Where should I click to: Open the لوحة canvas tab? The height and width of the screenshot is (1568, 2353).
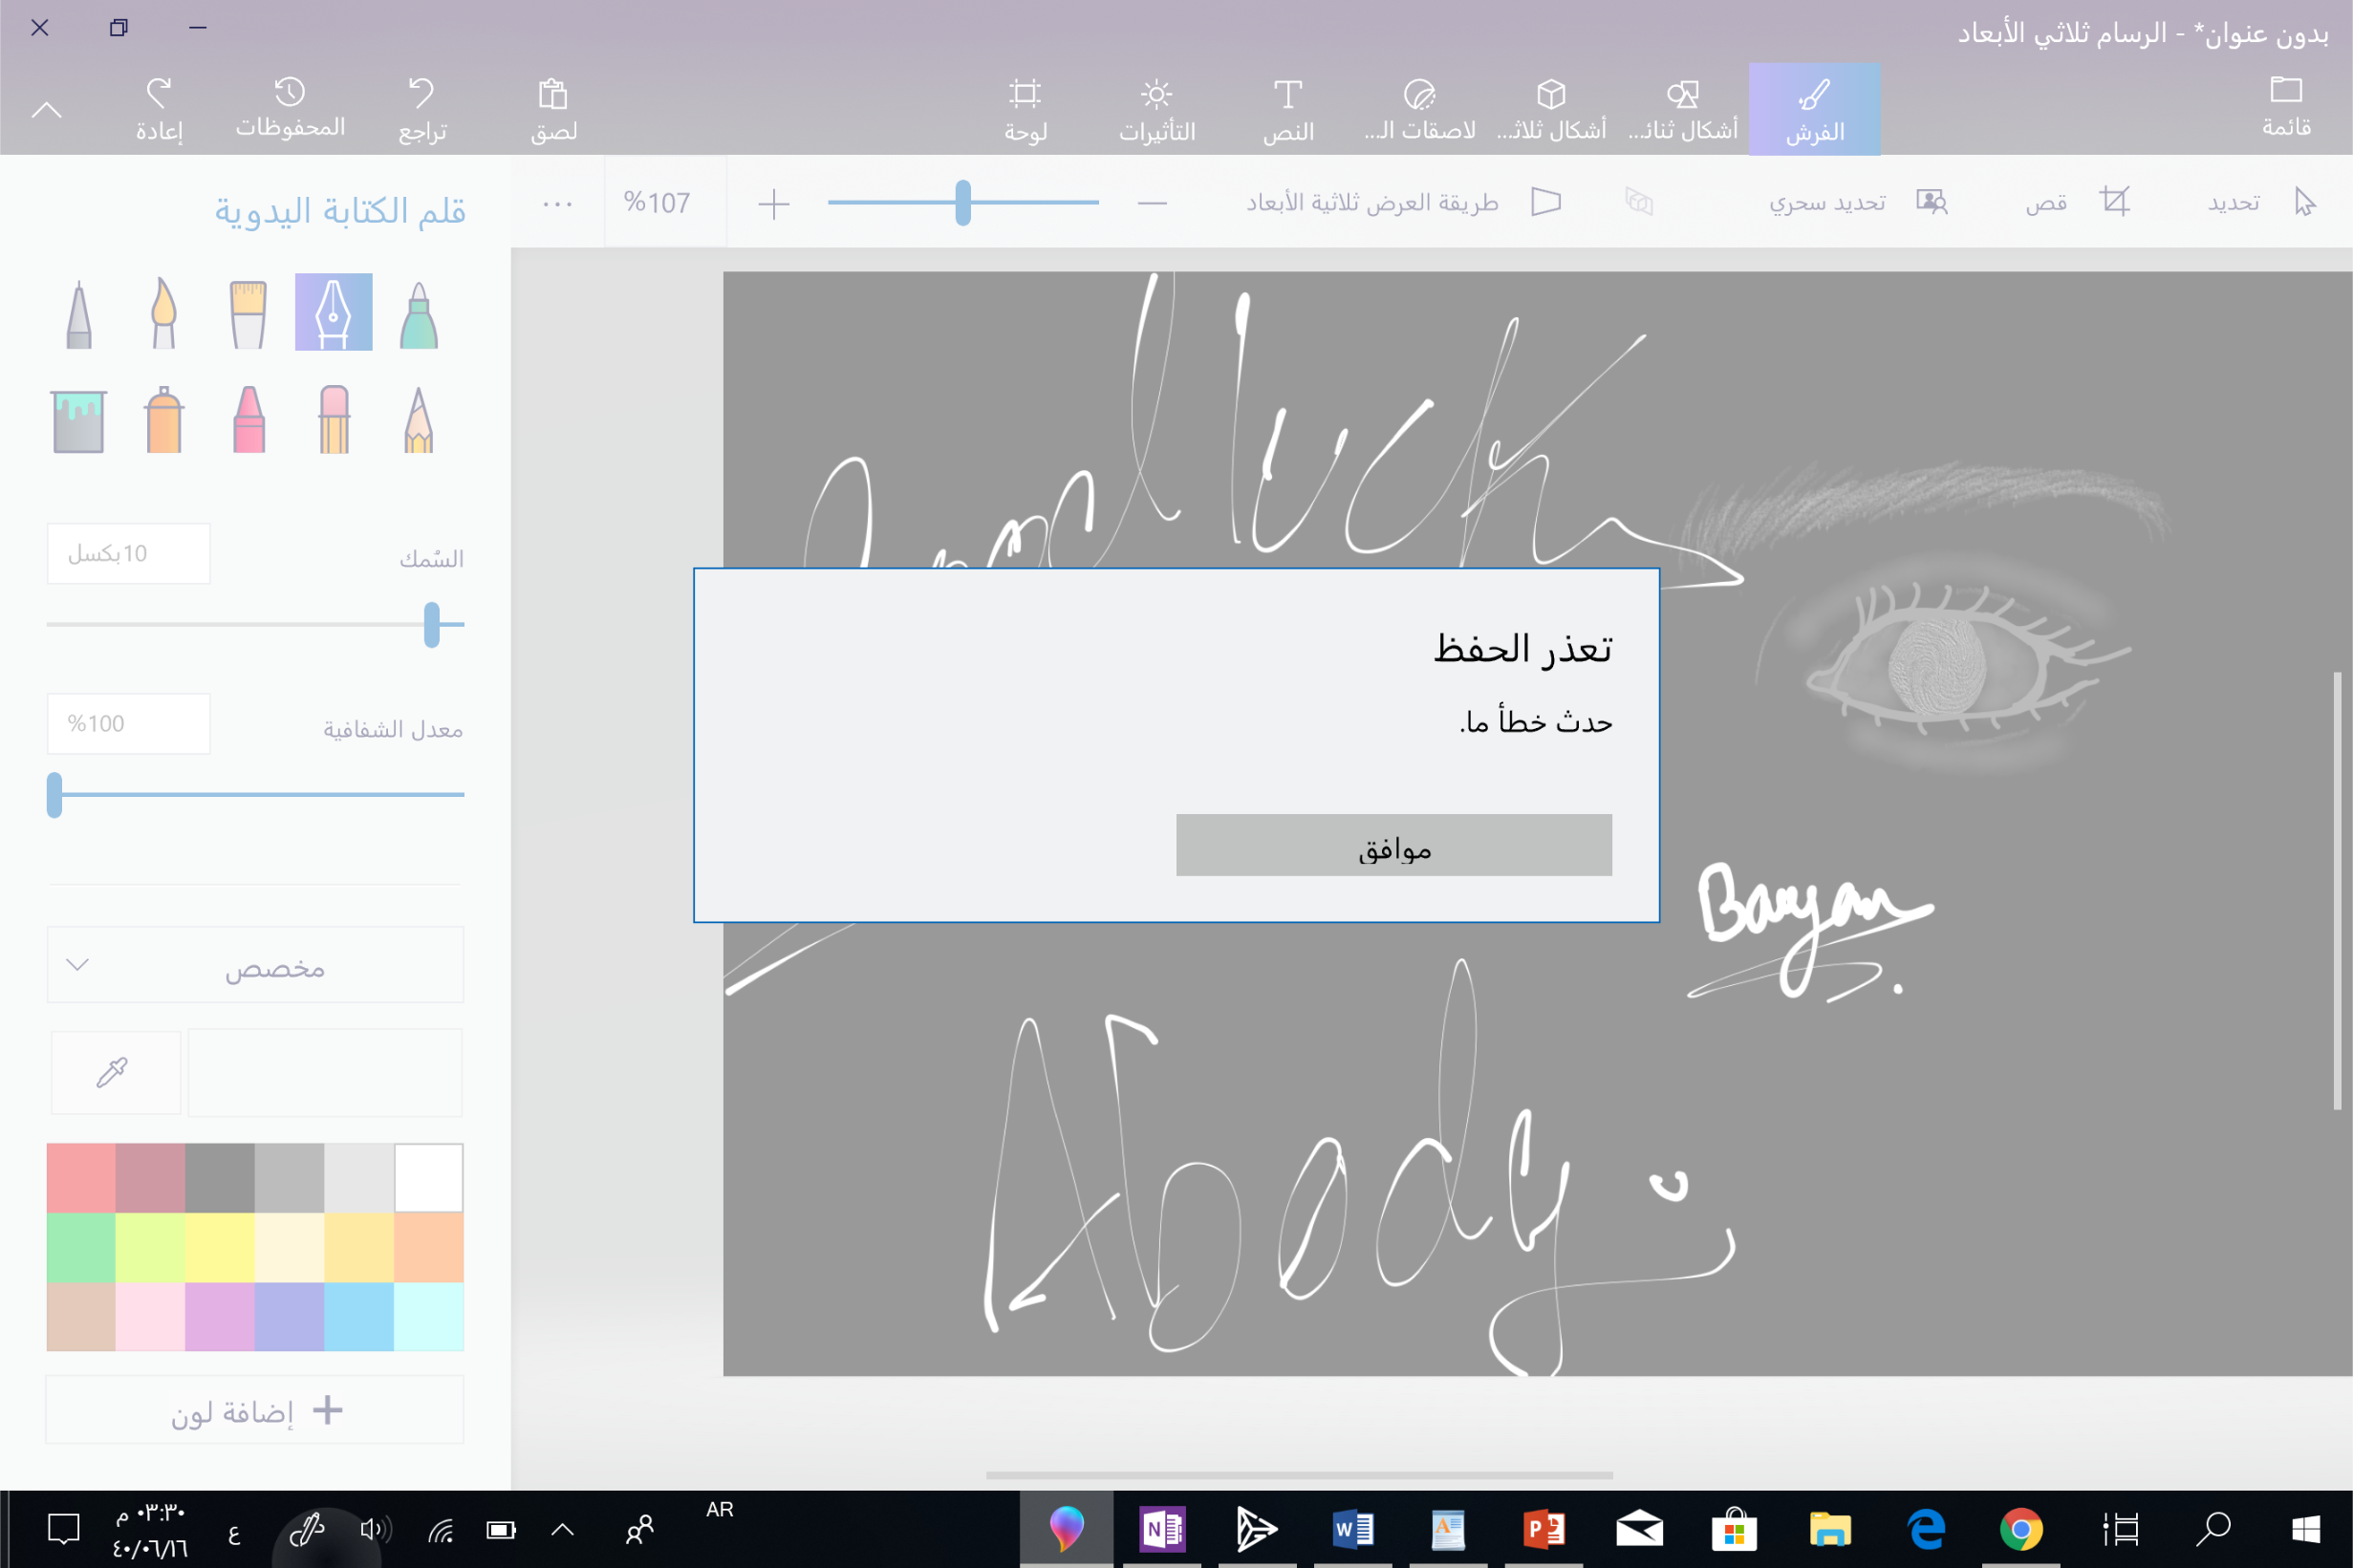pyautogui.click(x=1025, y=108)
